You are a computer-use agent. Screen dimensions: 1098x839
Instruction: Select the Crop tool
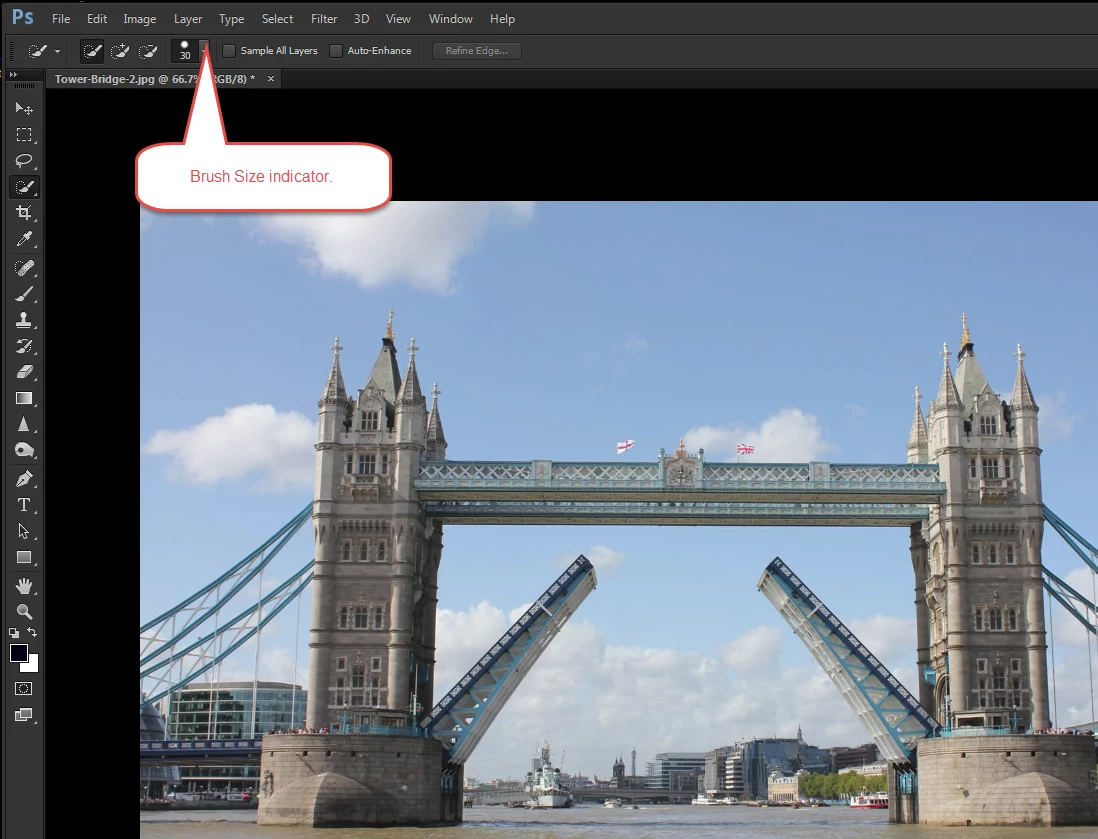(x=24, y=213)
